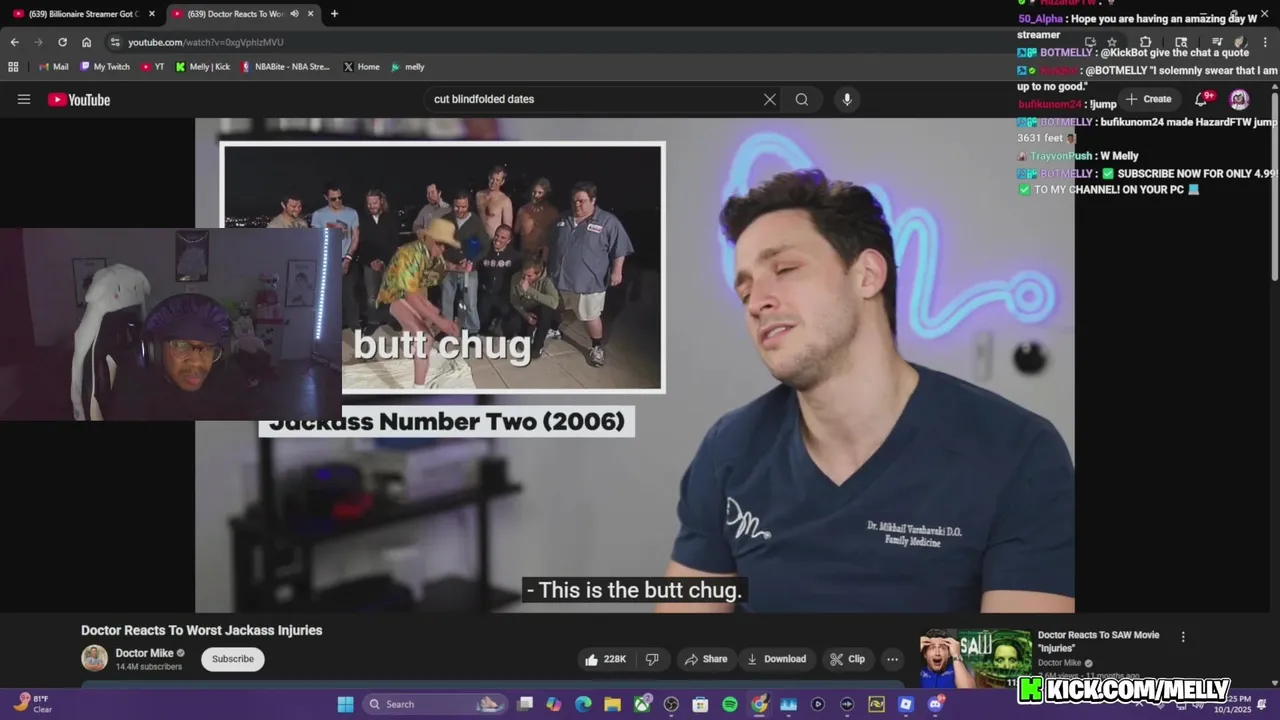Open the YT bookmark
This screenshot has width=1280, height=720.
152,67
